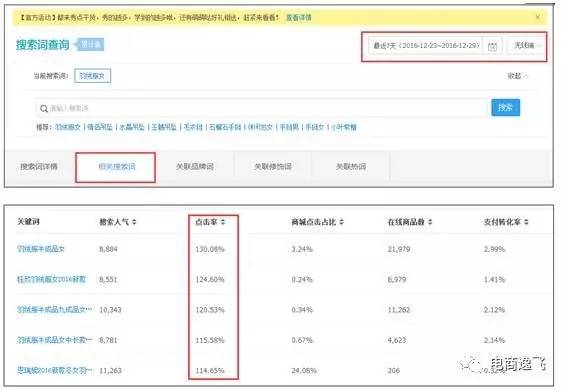Click the payment conversion rate 1.41%
Image resolution: width=563 pixels, height=389 pixels.
click(494, 279)
